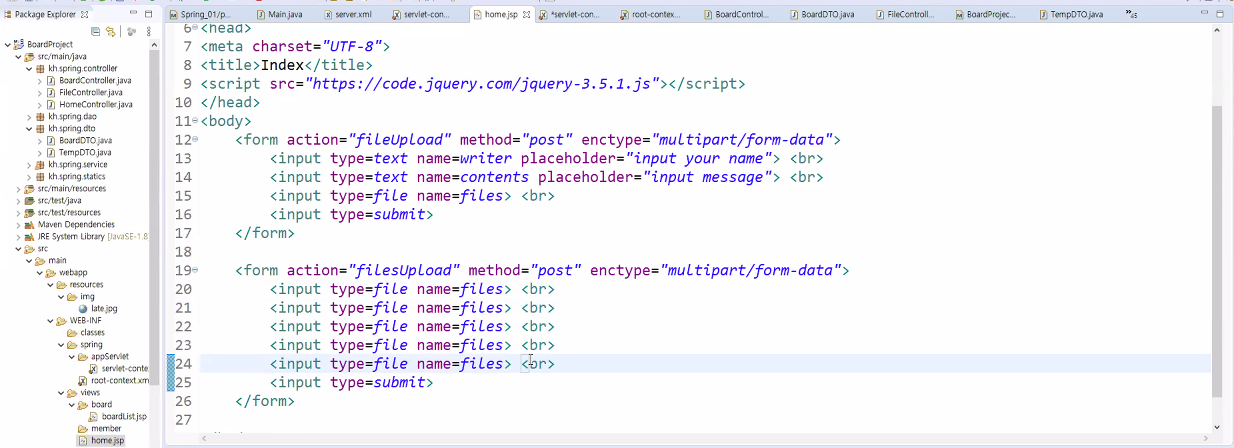Select HomeController.java in Package Explorer

(x=96, y=105)
